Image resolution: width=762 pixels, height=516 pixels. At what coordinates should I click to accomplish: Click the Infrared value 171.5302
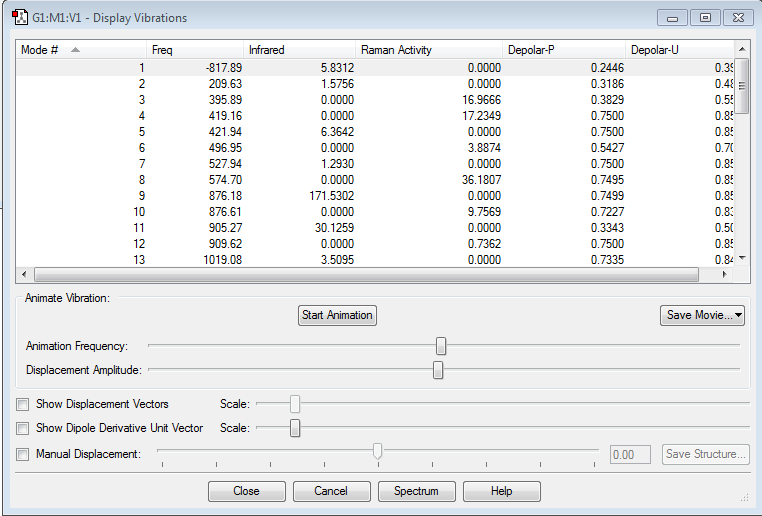pos(331,196)
